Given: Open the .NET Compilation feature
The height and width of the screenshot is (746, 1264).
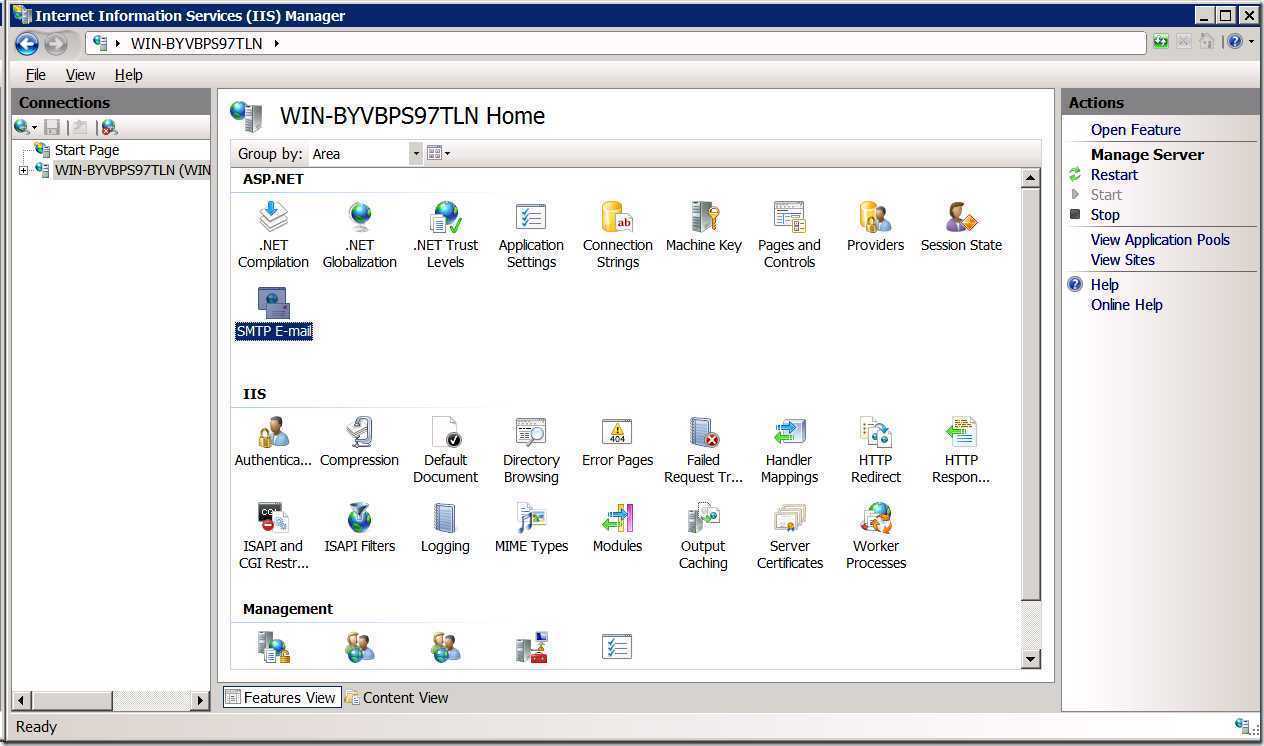Looking at the screenshot, I should (273, 235).
